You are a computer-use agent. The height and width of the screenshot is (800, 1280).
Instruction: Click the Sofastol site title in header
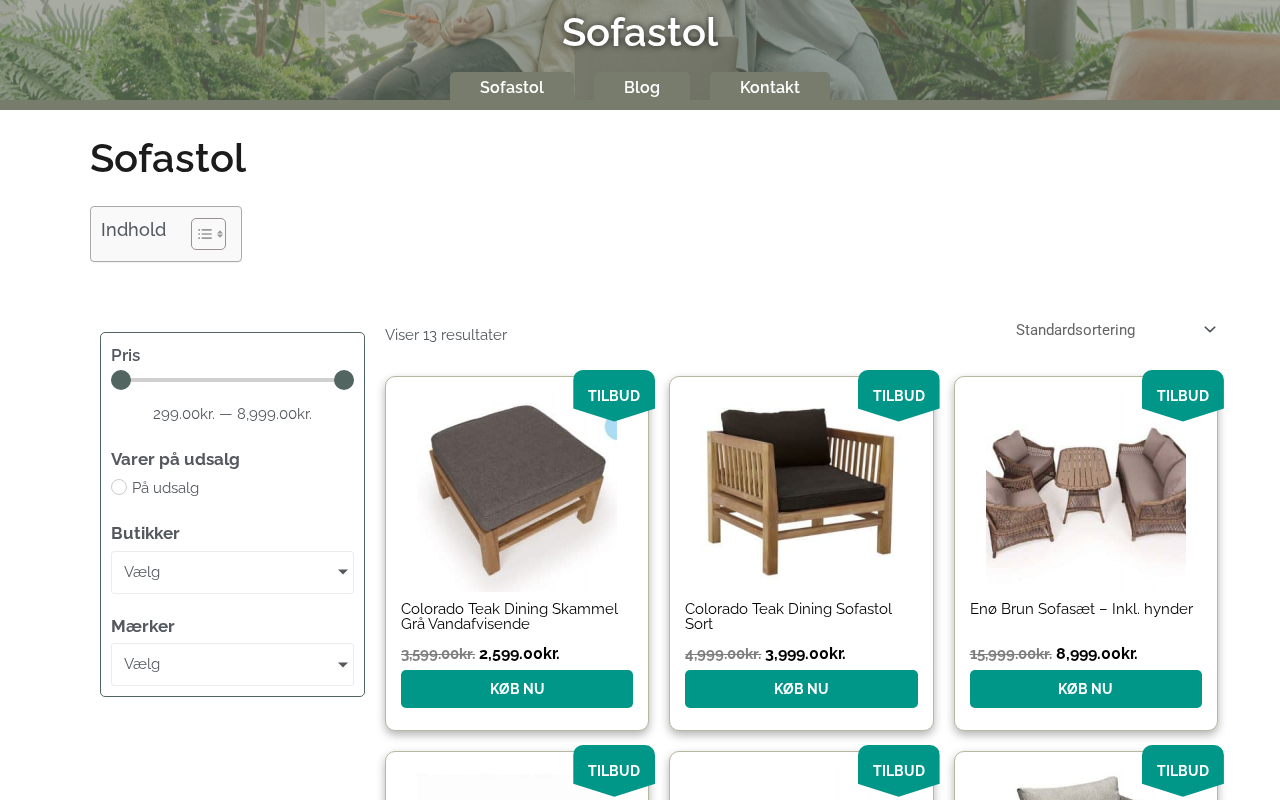point(640,32)
